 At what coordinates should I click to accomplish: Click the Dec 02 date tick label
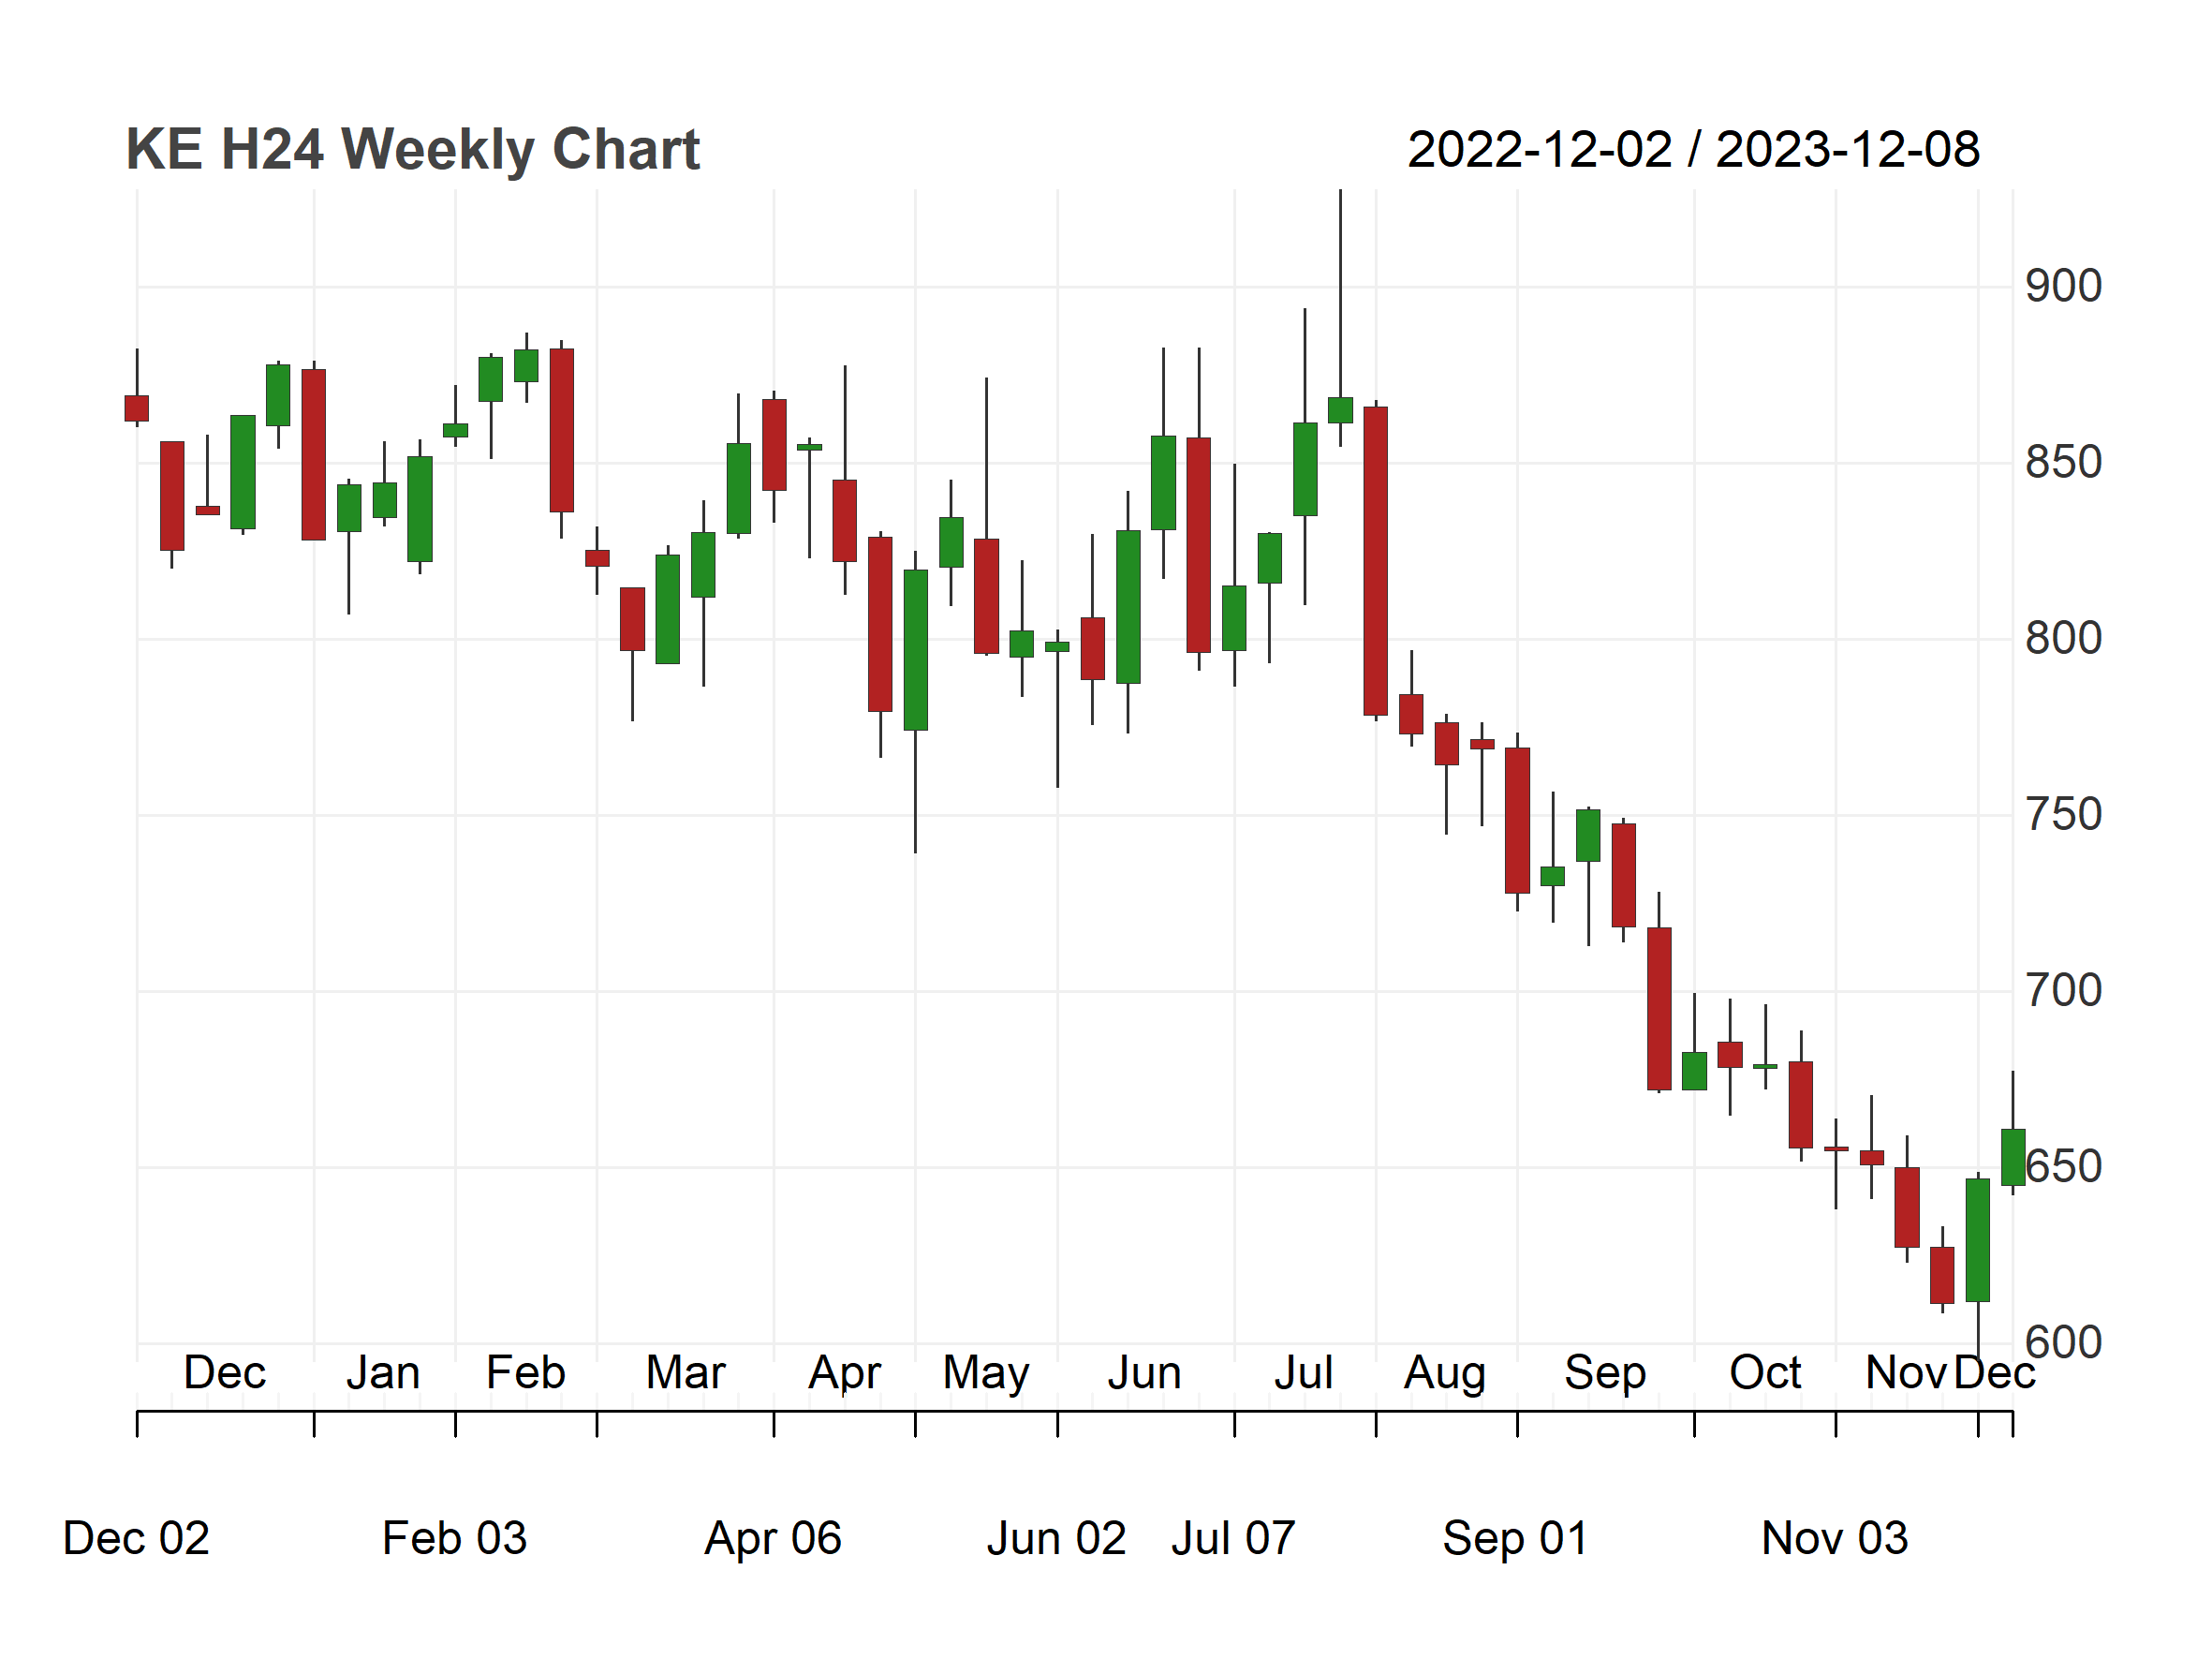tap(136, 1538)
